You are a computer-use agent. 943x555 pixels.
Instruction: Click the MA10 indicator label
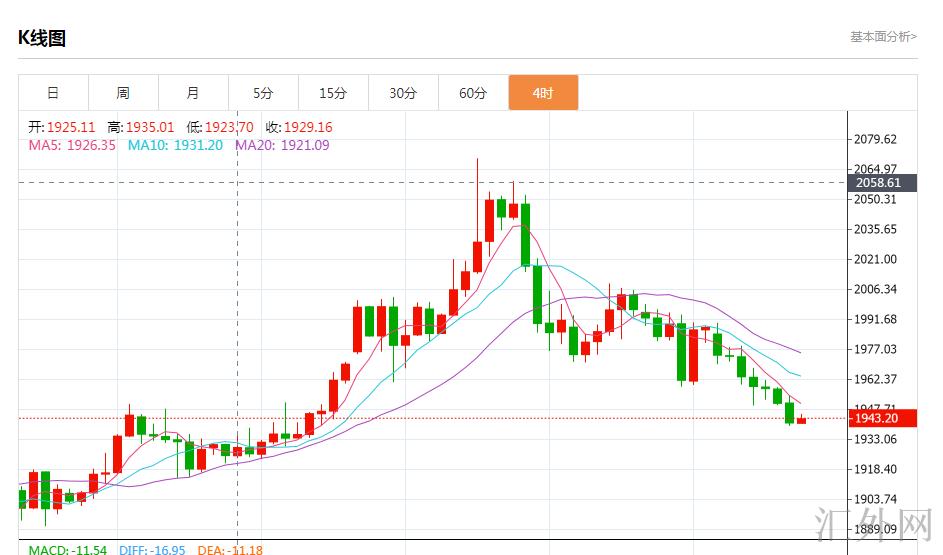(175, 145)
